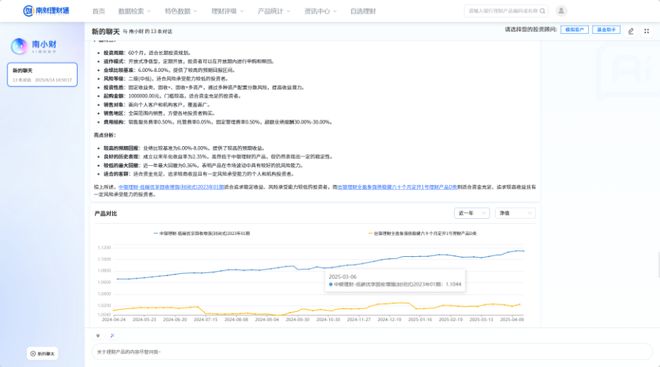This screenshot has width=660, height=367.
Task: Open the 自选理财 menu item
Action: pyautogui.click(x=363, y=11)
